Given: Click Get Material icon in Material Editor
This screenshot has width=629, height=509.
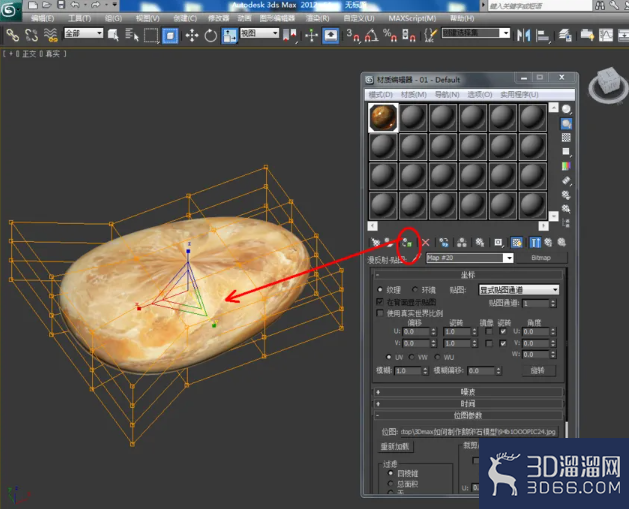Looking at the screenshot, I should [375, 243].
